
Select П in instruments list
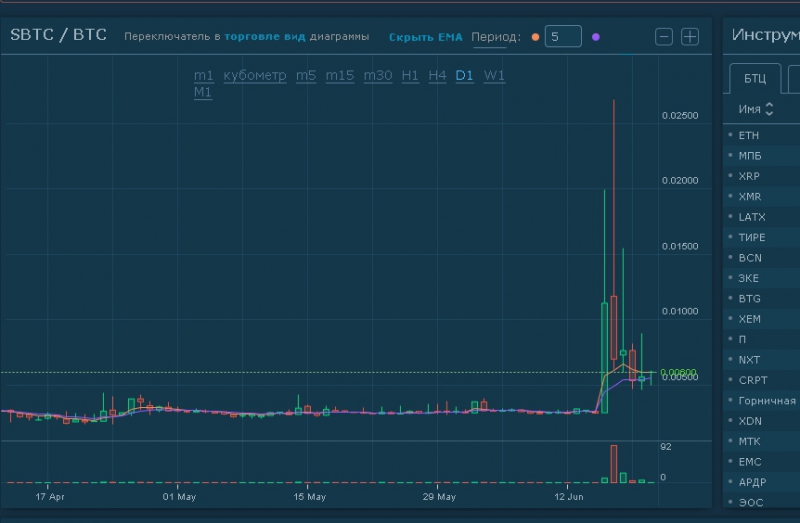(x=762, y=339)
